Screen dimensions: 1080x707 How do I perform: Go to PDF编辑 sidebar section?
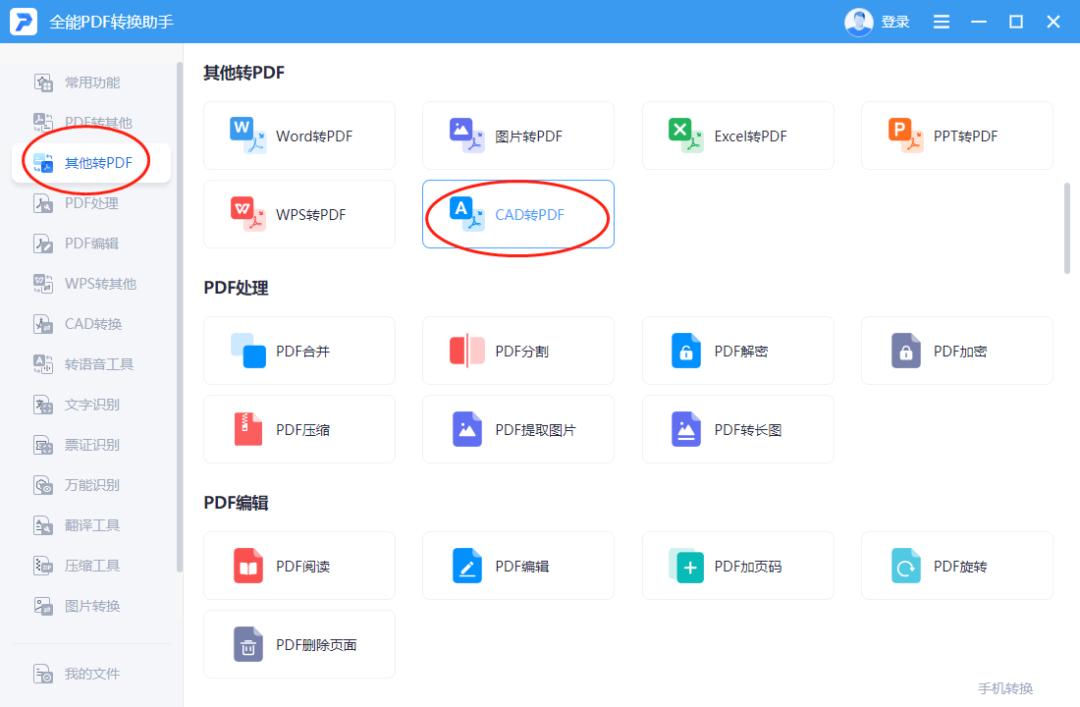point(91,243)
